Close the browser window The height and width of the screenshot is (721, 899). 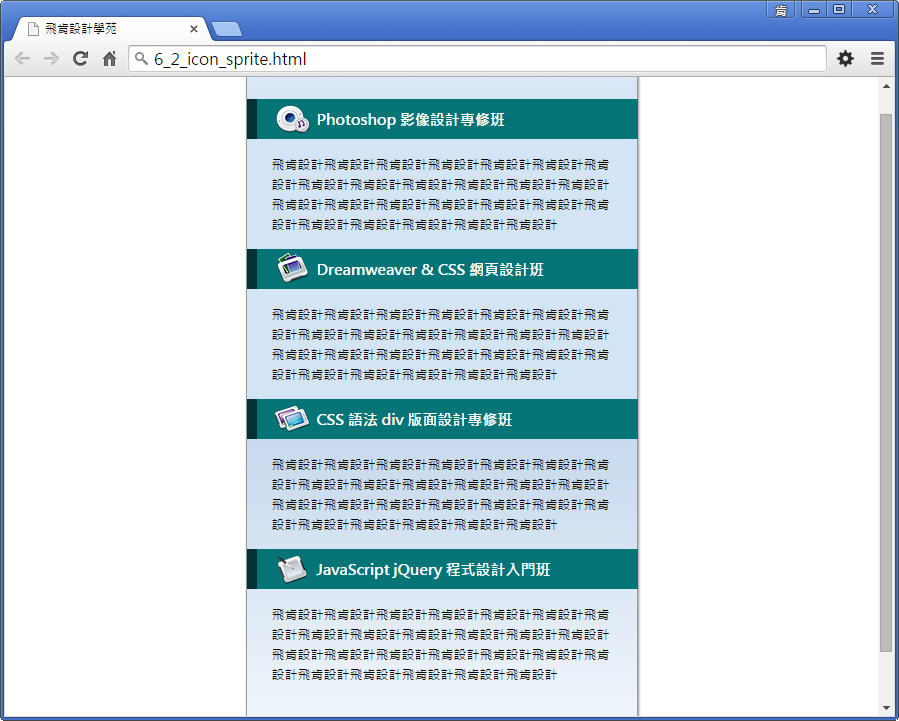click(873, 10)
